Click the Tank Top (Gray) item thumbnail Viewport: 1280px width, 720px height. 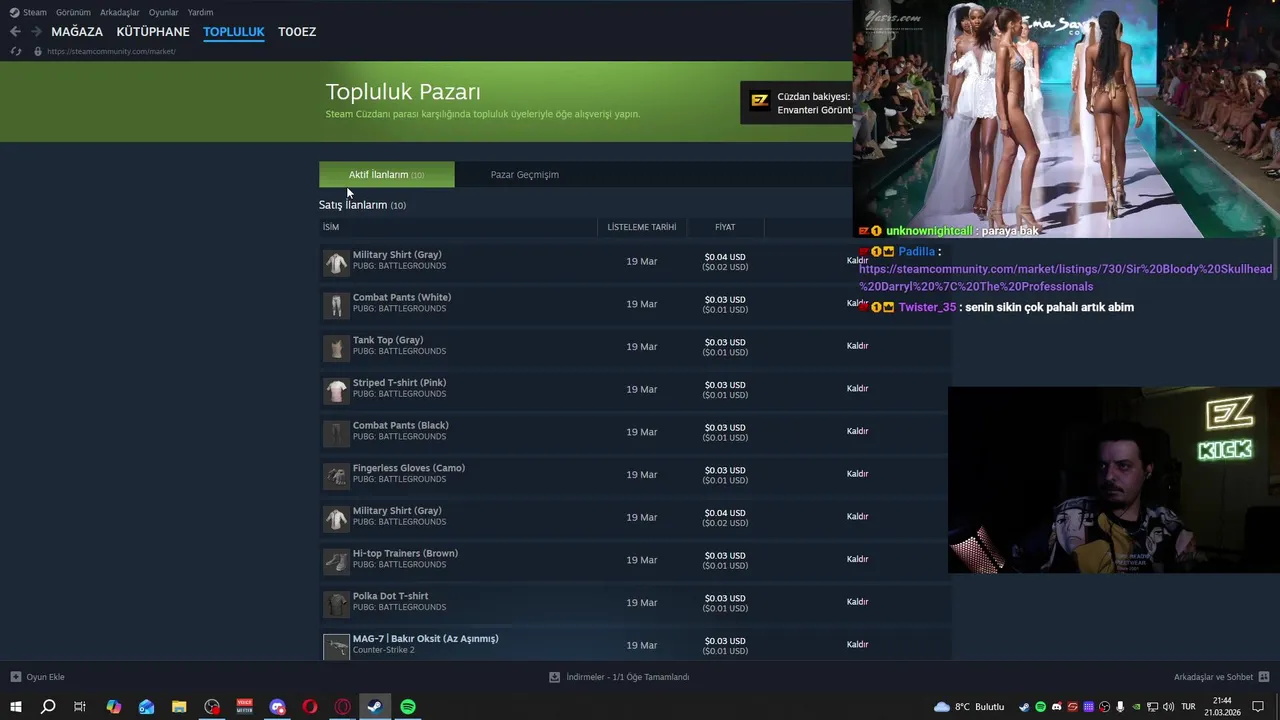tap(336, 347)
